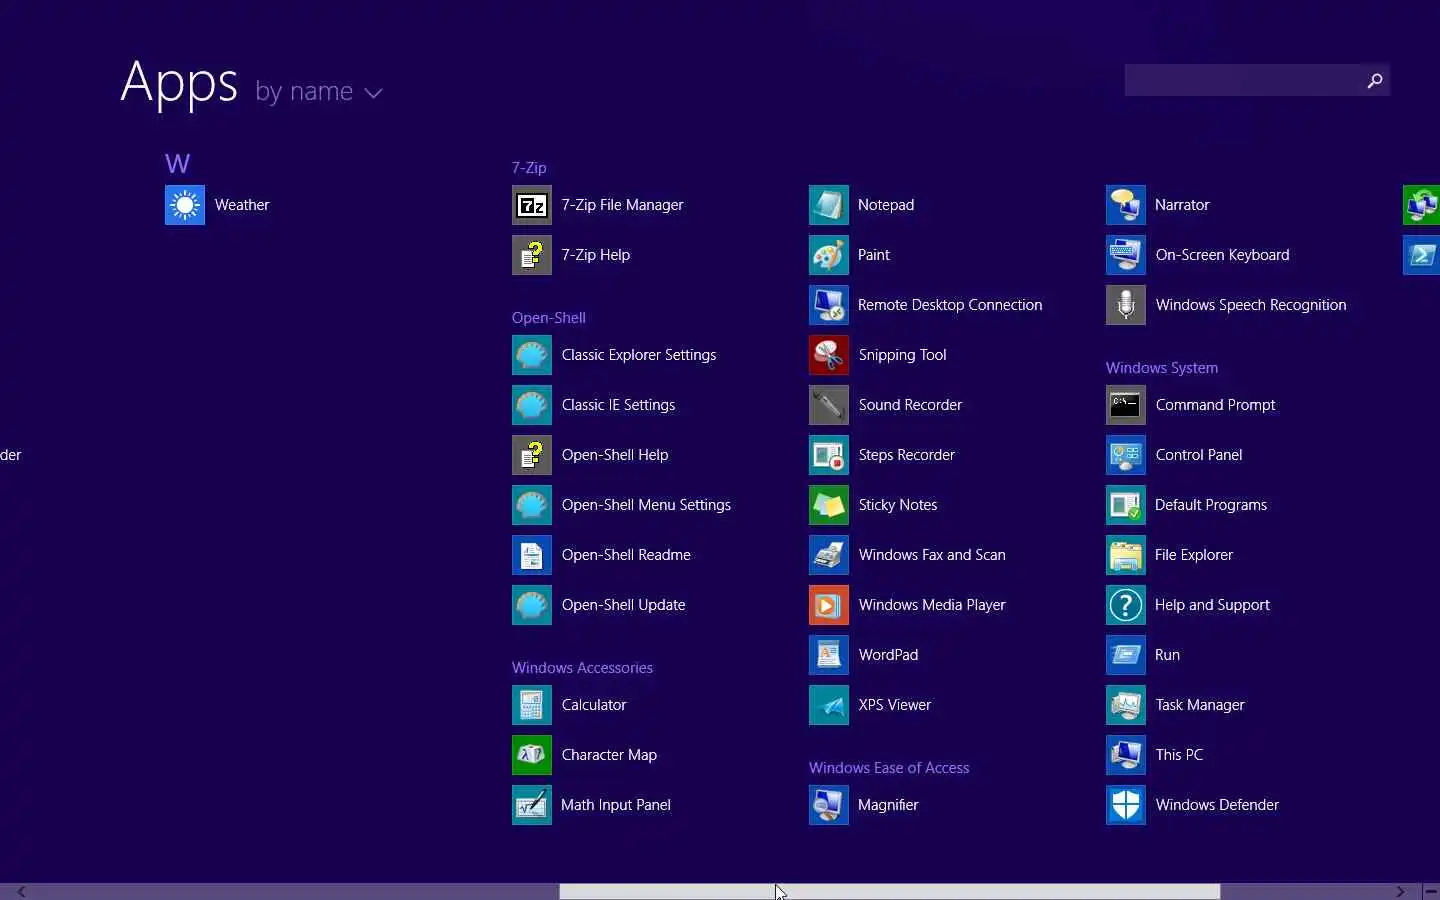
Task: Click the 'Open-Shell Readme' label text
Action: pos(626,555)
